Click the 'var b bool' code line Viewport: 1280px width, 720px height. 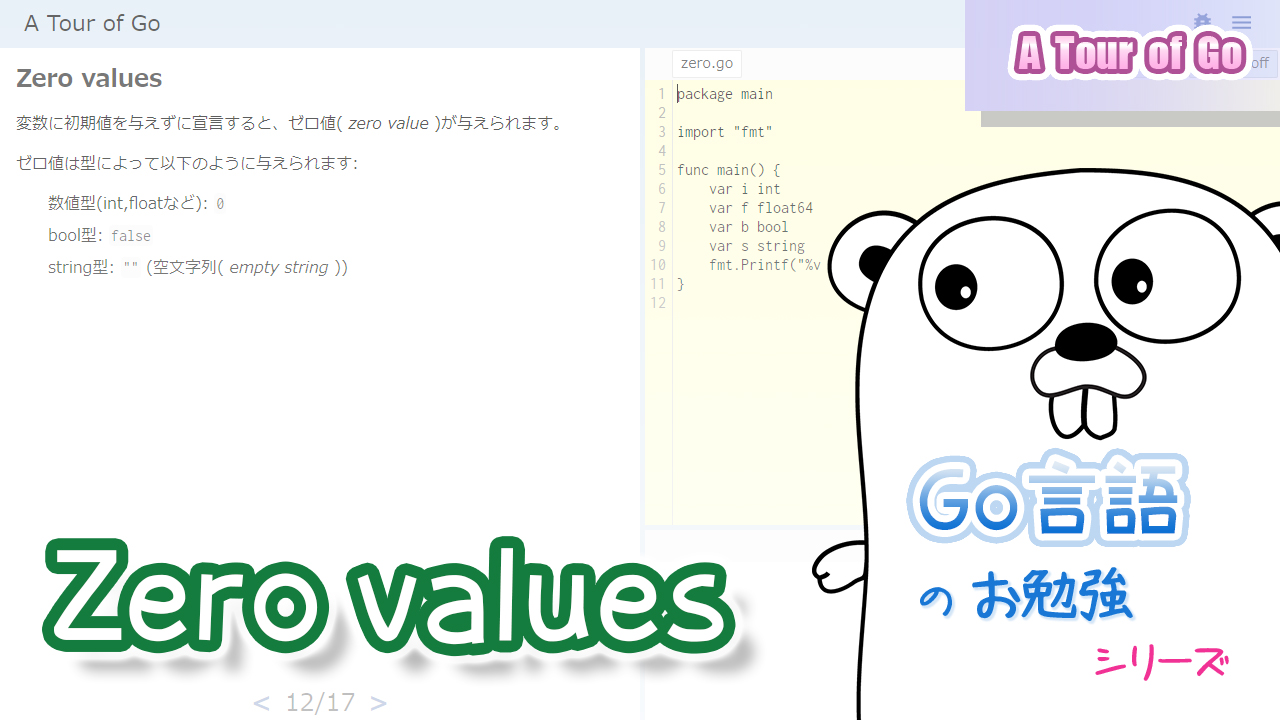[749, 227]
